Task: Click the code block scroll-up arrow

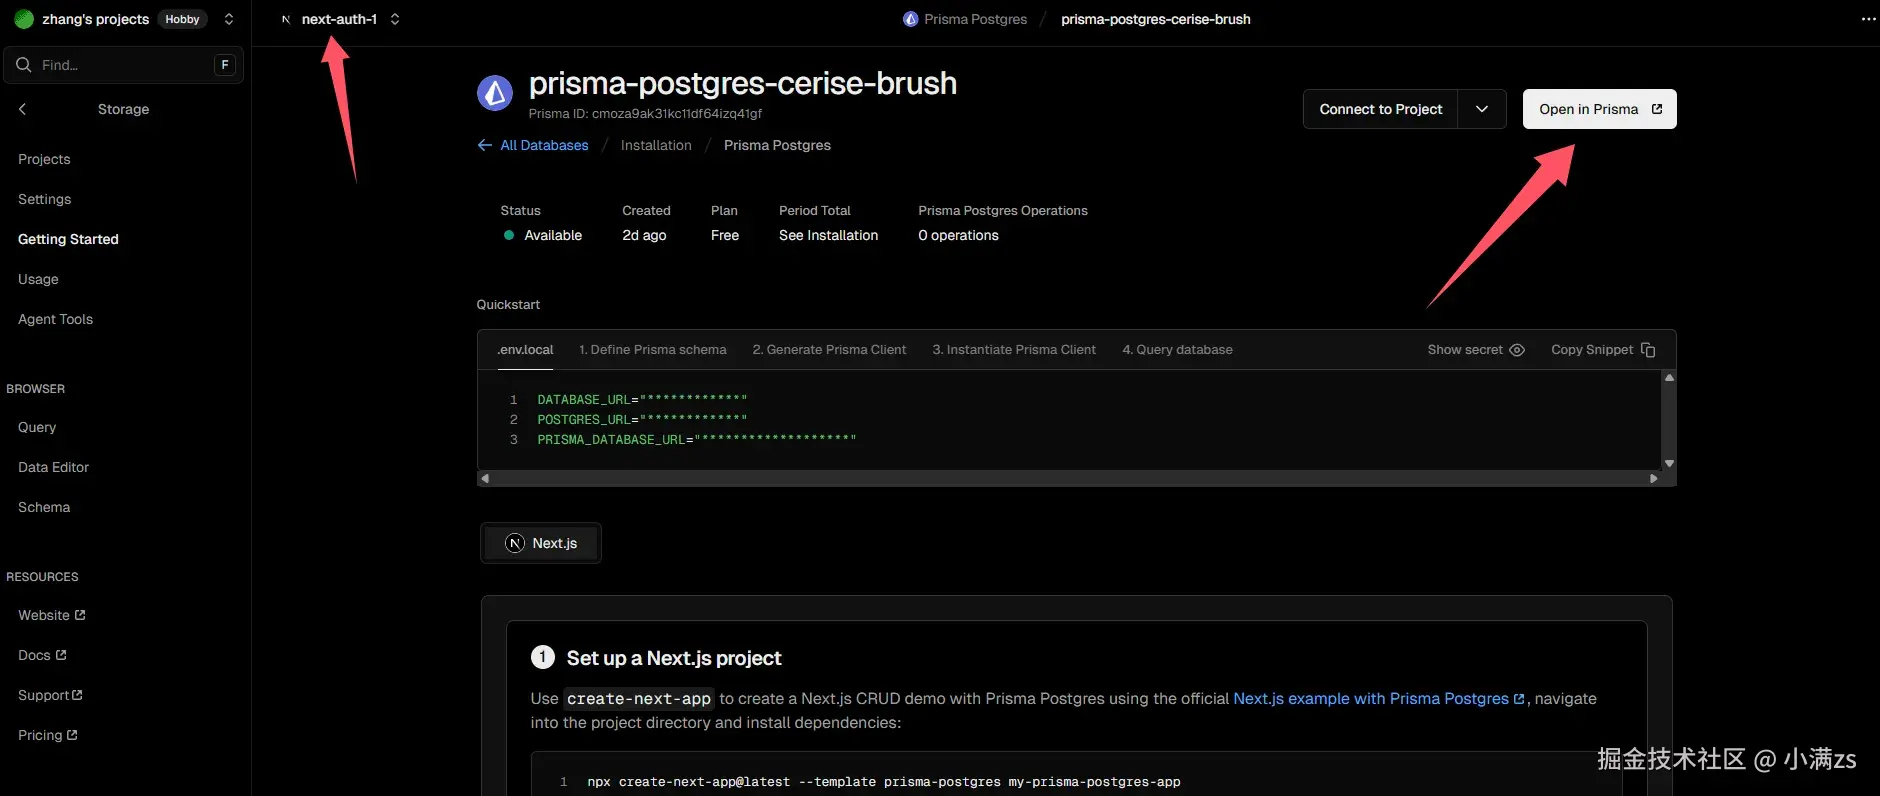Action: pyautogui.click(x=1669, y=377)
